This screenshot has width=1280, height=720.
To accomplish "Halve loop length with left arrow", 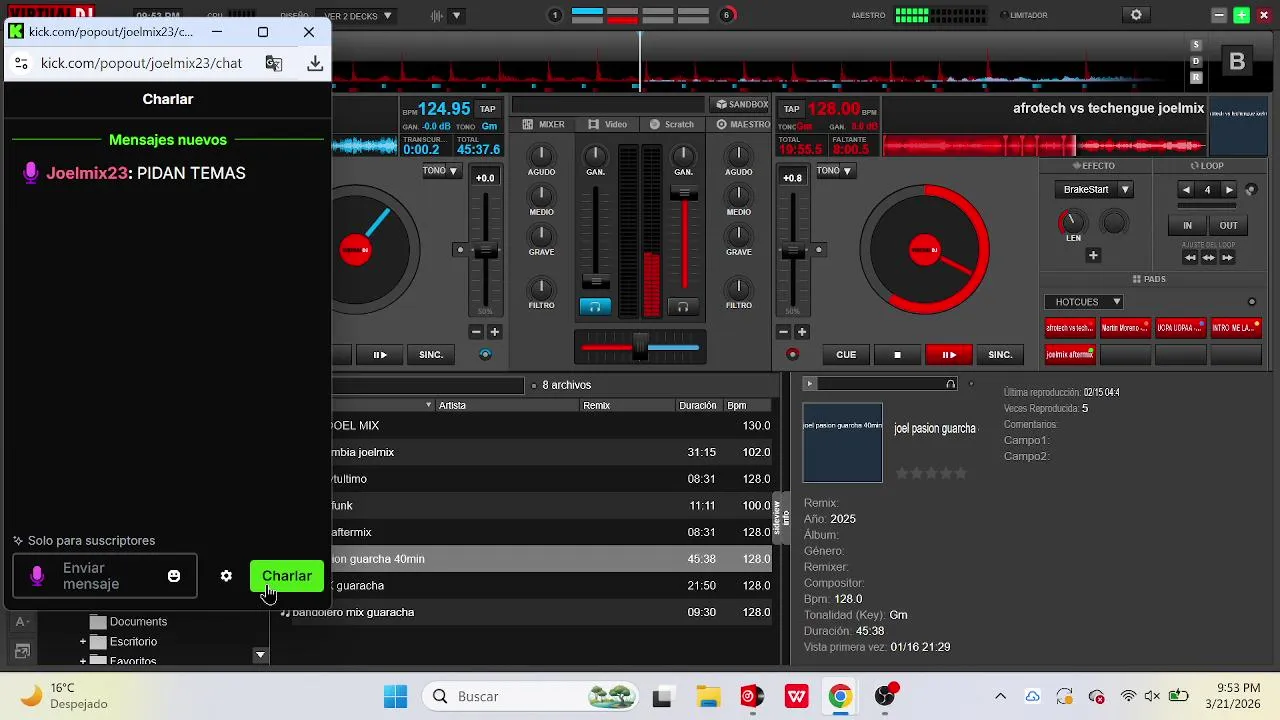I will [x=1186, y=190].
